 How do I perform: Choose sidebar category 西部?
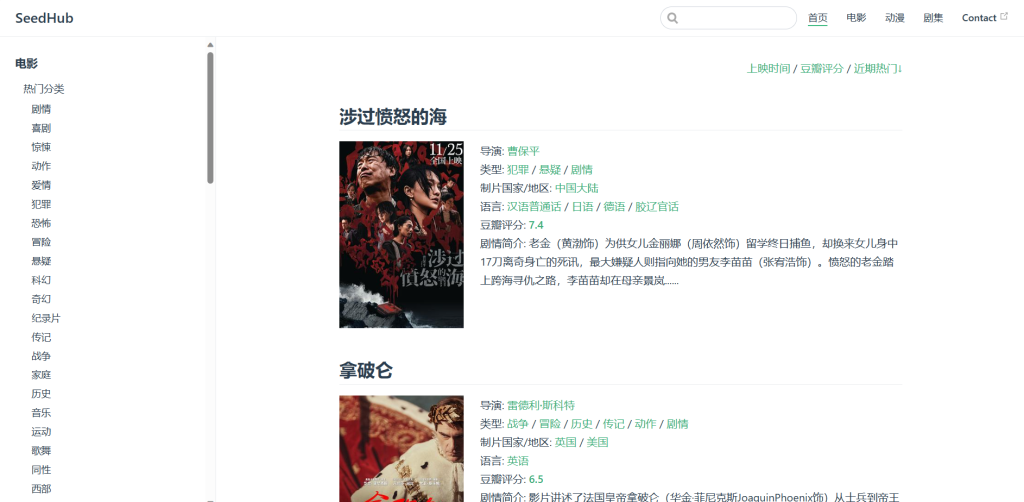[x=41, y=488]
